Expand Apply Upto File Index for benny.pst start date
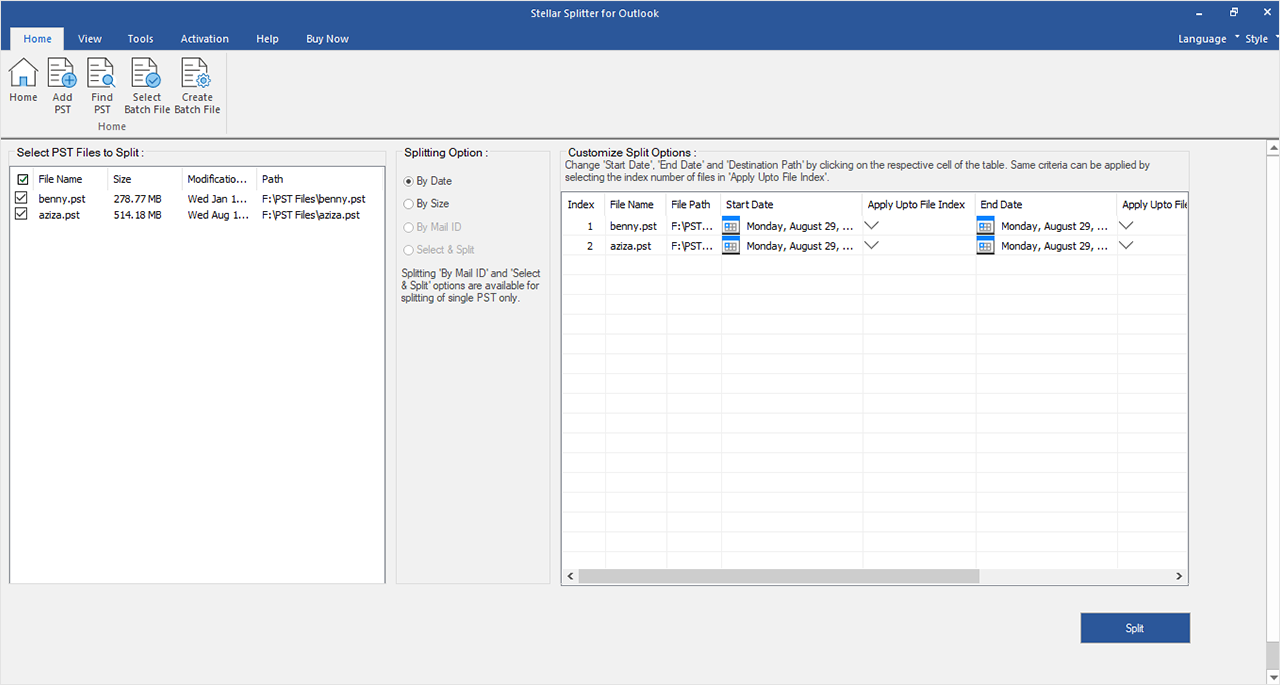The image size is (1280, 685). (x=871, y=226)
